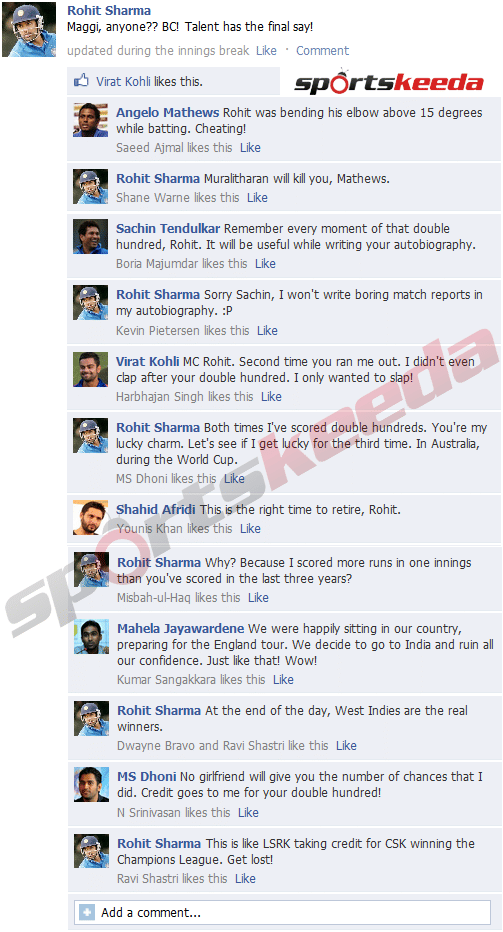Click Virat Kohli name in likes bar
The height and width of the screenshot is (932, 503).
[123, 81]
